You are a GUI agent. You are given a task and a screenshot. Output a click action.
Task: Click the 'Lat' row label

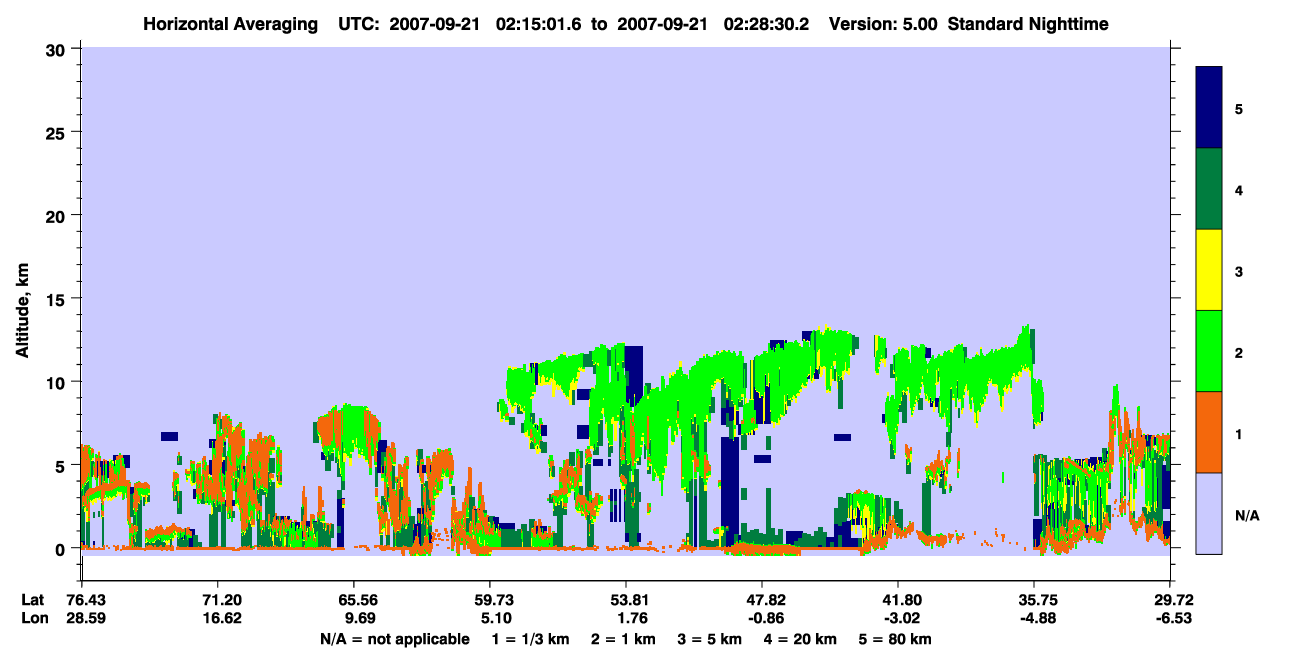click(x=33, y=600)
